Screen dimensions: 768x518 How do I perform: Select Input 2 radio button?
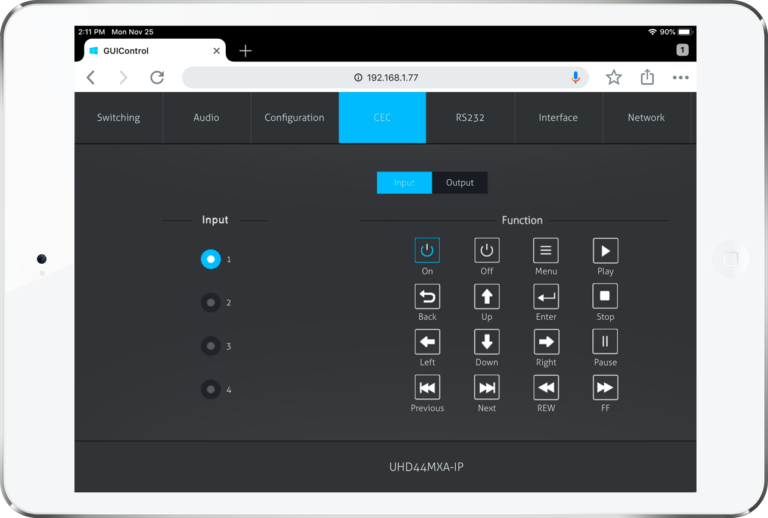tap(211, 303)
